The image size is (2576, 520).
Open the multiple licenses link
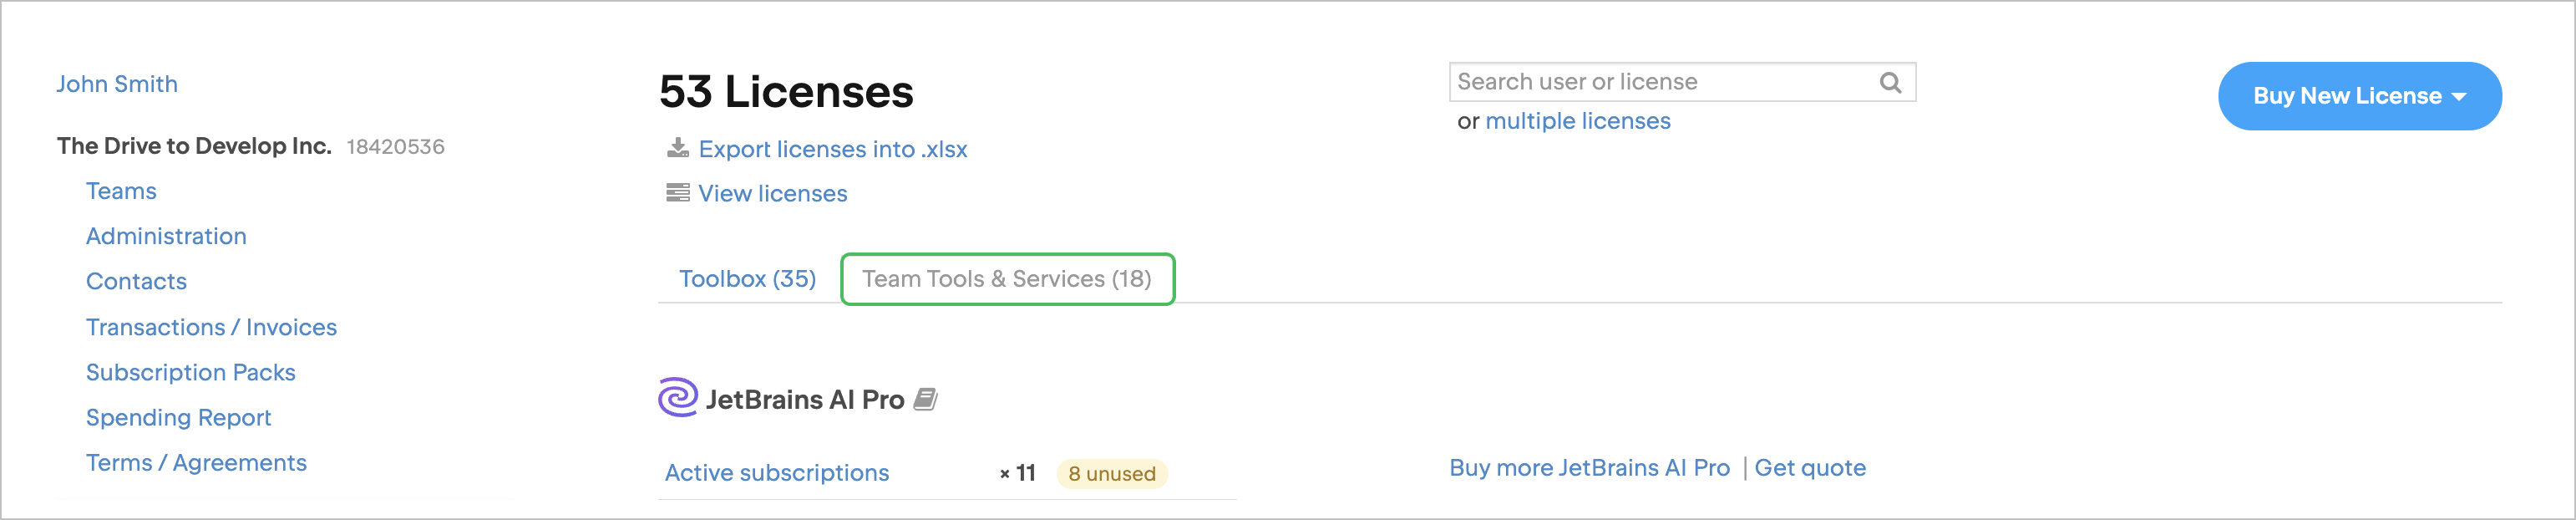(x=1578, y=120)
